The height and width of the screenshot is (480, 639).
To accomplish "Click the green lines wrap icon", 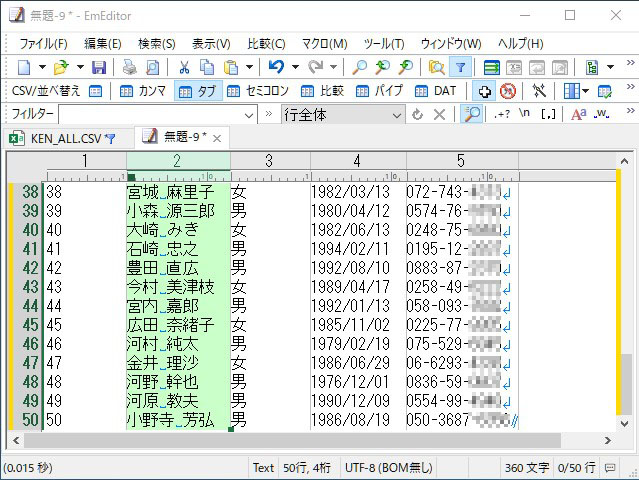I will 491,67.
